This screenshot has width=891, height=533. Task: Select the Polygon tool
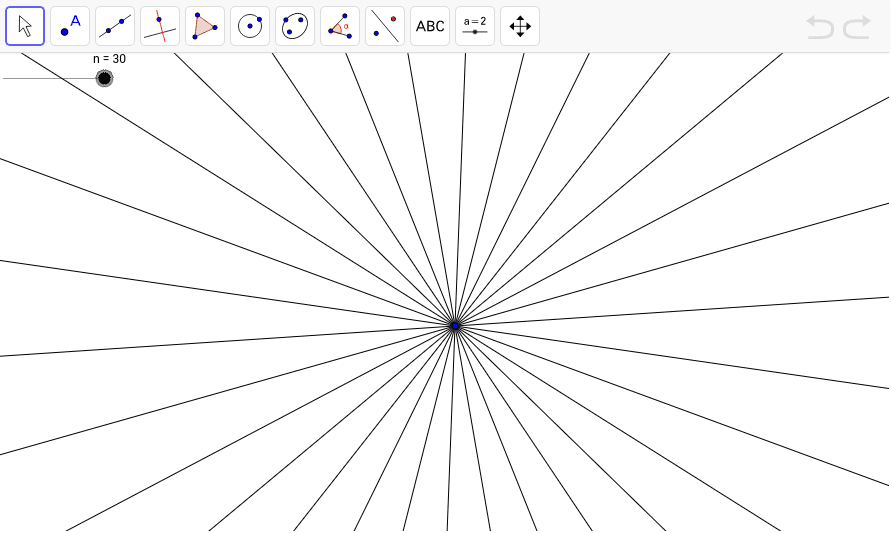205,26
